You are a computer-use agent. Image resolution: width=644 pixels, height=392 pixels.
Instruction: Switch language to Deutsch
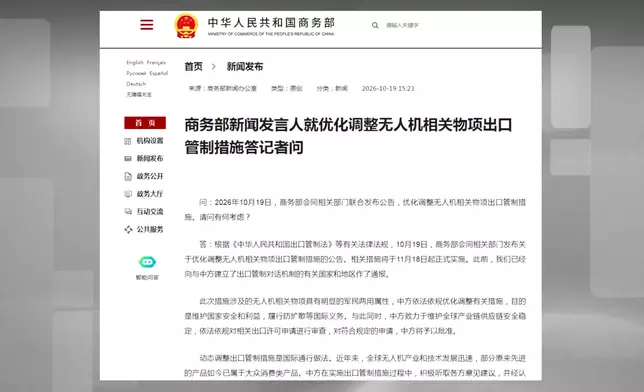click(136, 84)
